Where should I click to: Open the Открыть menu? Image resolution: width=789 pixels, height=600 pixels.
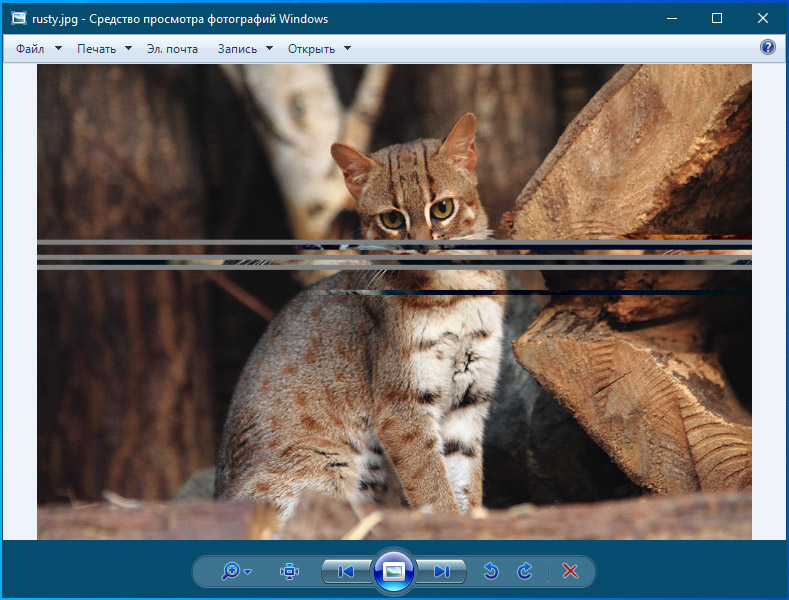[x=311, y=49]
